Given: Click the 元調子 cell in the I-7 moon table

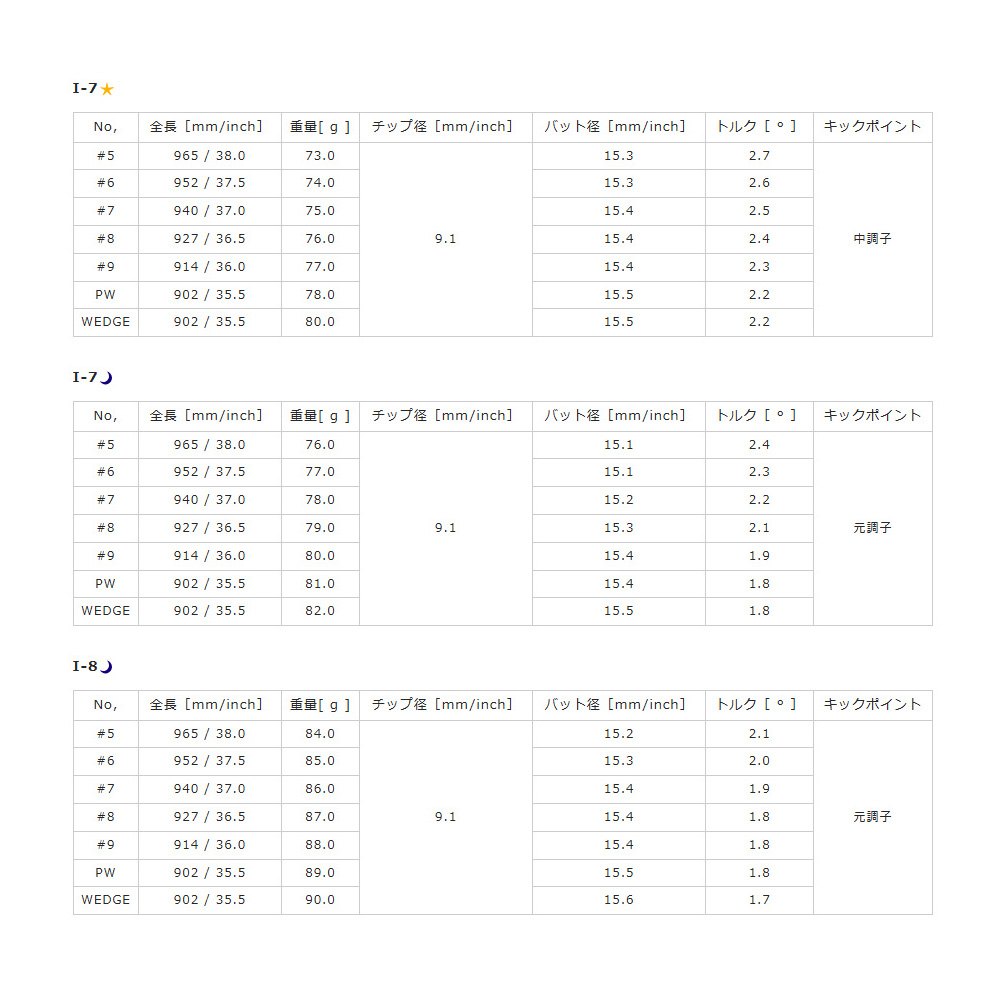Looking at the screenshot, I should tap(872, 528).
